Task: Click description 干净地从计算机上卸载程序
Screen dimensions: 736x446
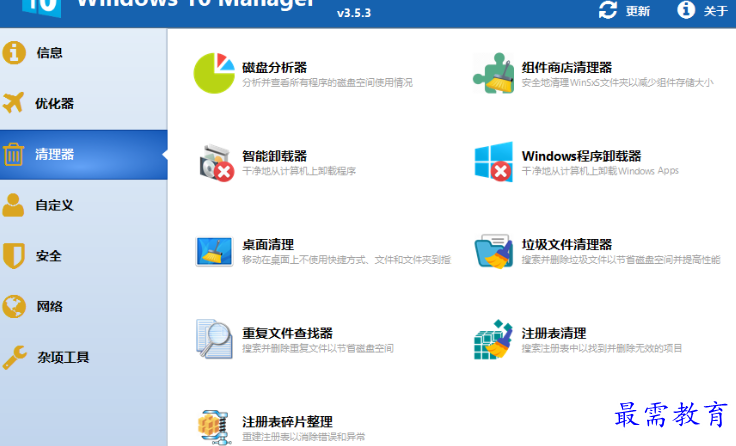Action: pyautogui.click(x=299, y=171)
